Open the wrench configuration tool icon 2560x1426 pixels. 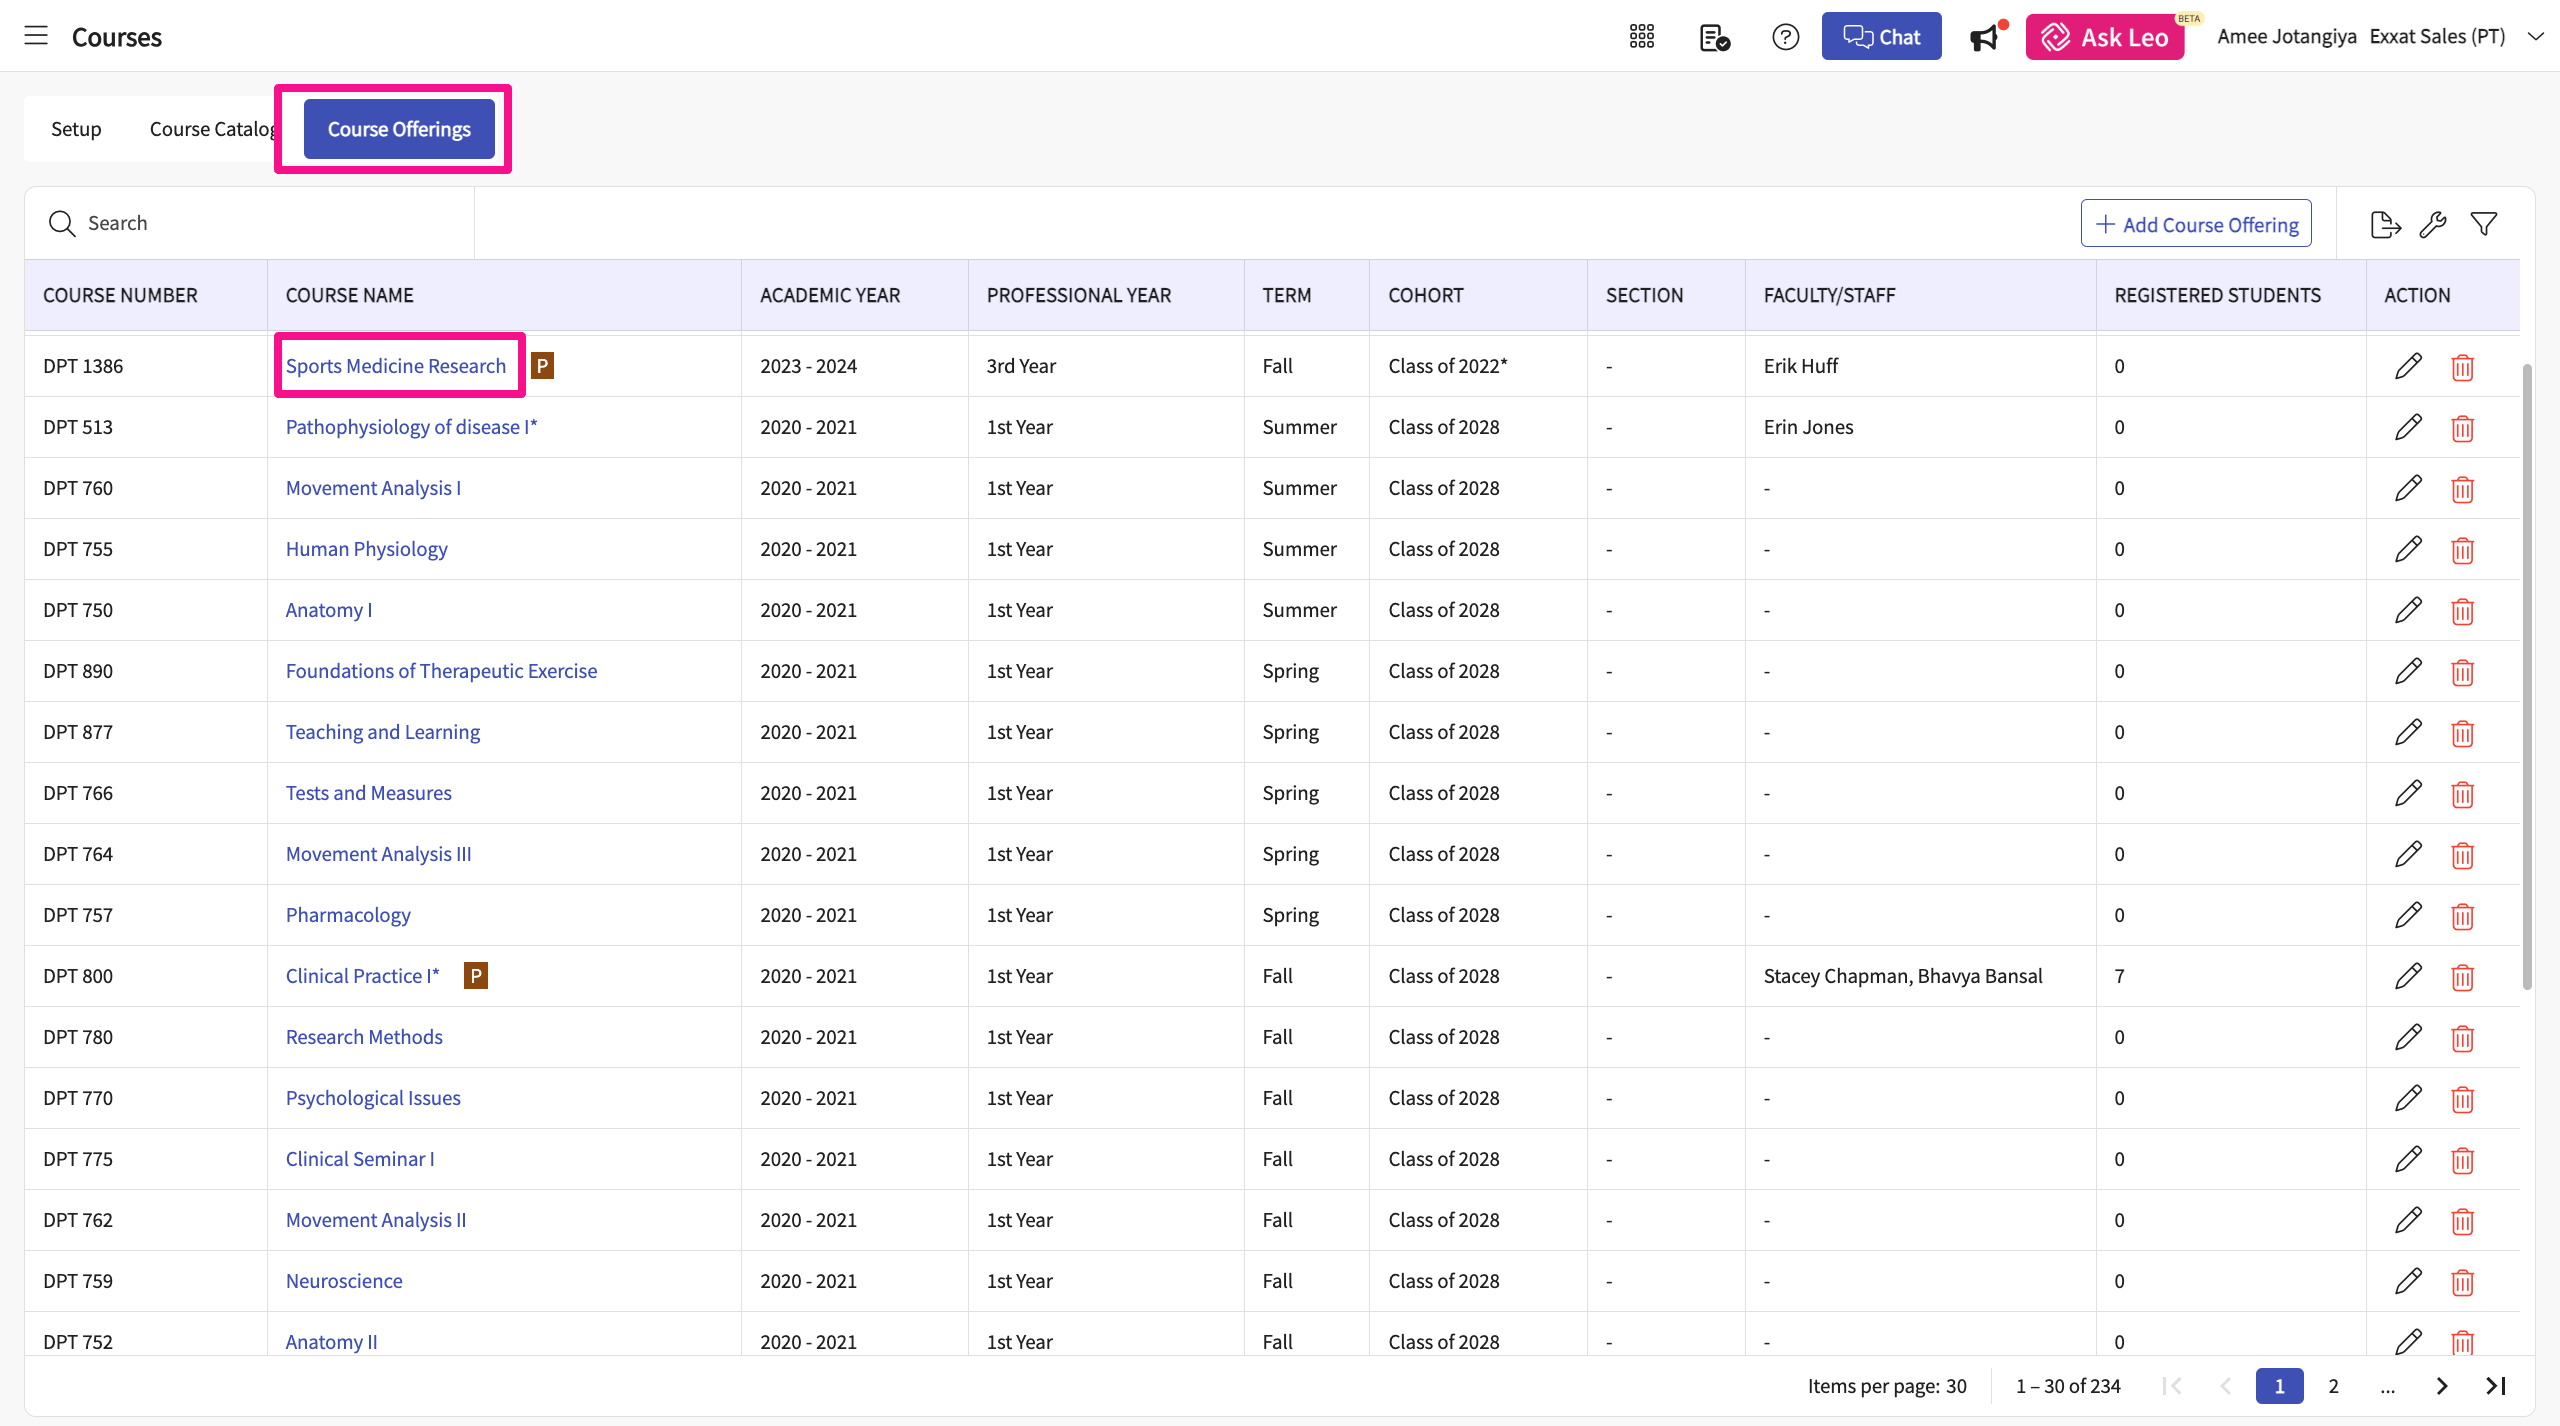[x=2433, y=224]
